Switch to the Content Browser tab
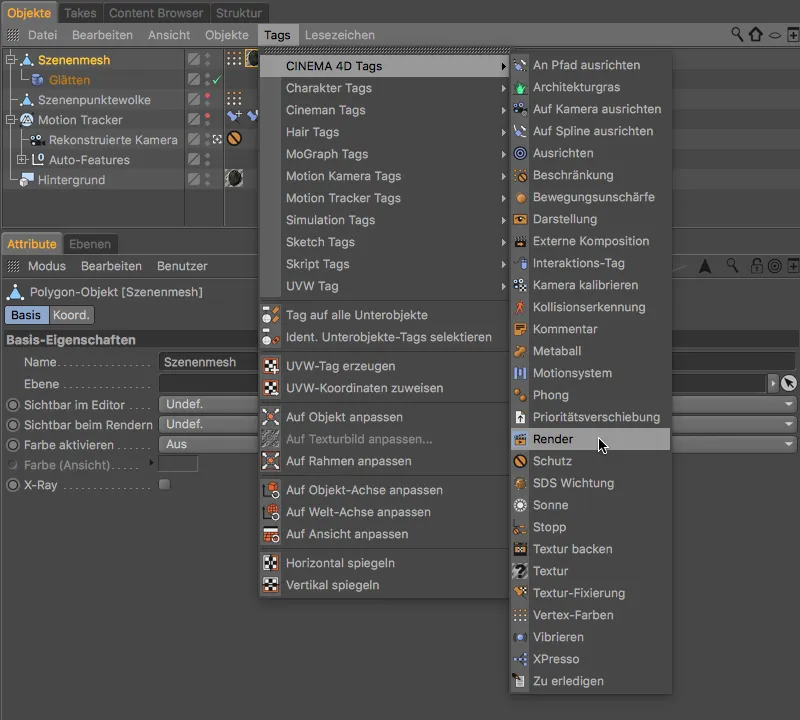The width and height of the screenshot is (800, 720). [x=156, y=13]
